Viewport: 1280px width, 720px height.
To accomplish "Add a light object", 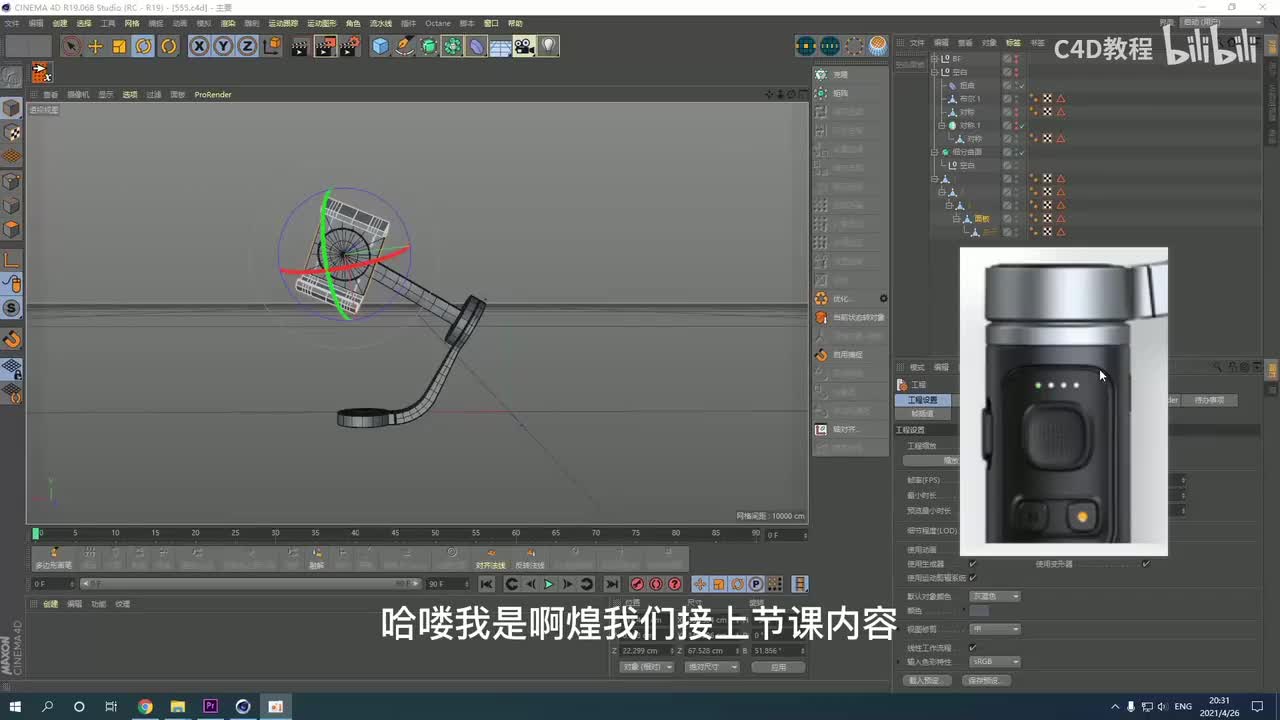I will click(548, 46).
